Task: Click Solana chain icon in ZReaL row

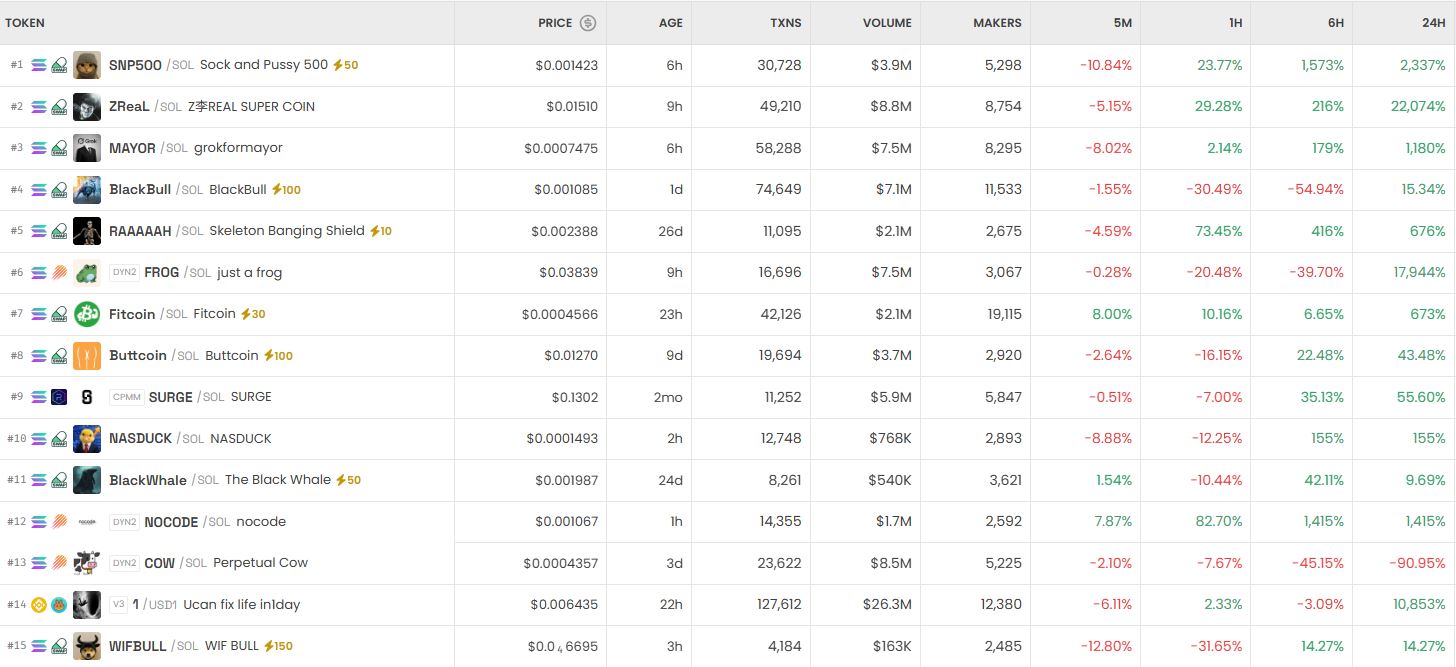Action: click(x=39, y=107)
